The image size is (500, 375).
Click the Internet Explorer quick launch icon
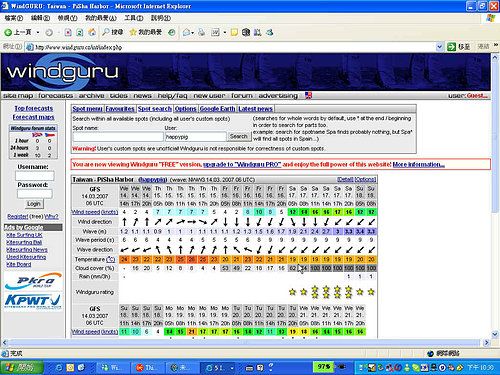point(59,368)
